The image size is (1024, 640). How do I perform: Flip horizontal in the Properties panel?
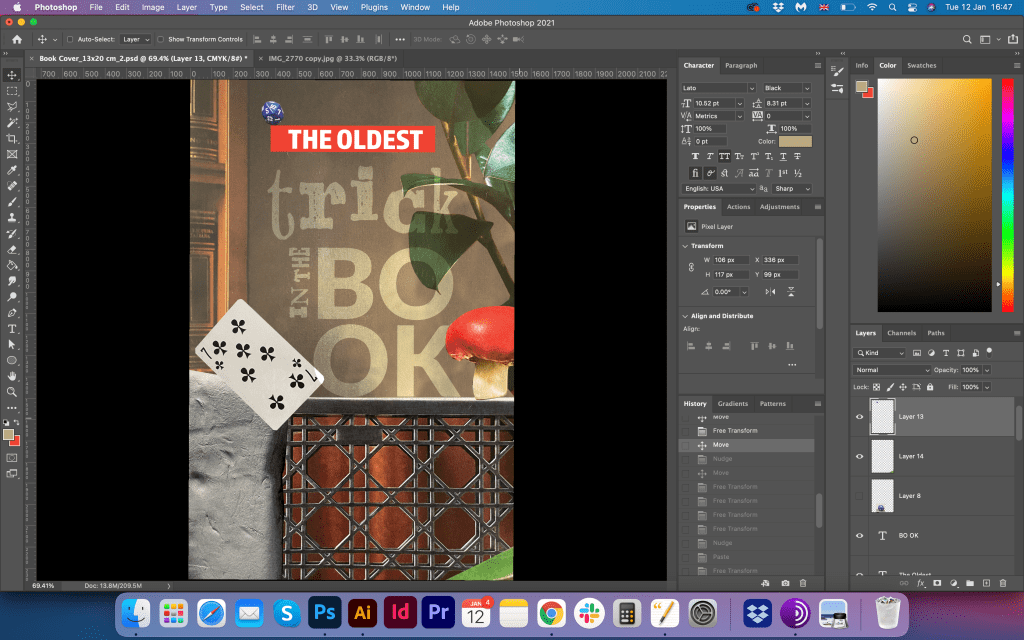tap(769, 291)
